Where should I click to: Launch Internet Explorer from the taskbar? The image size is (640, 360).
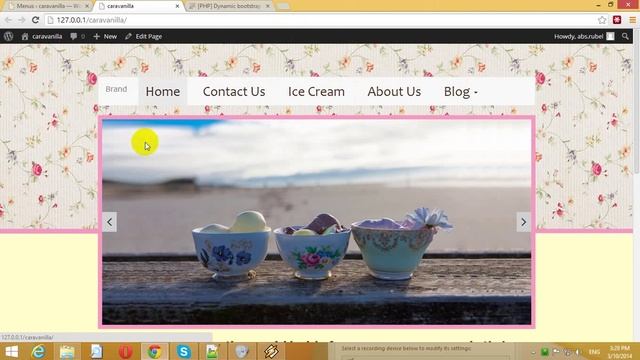(39, 351)
